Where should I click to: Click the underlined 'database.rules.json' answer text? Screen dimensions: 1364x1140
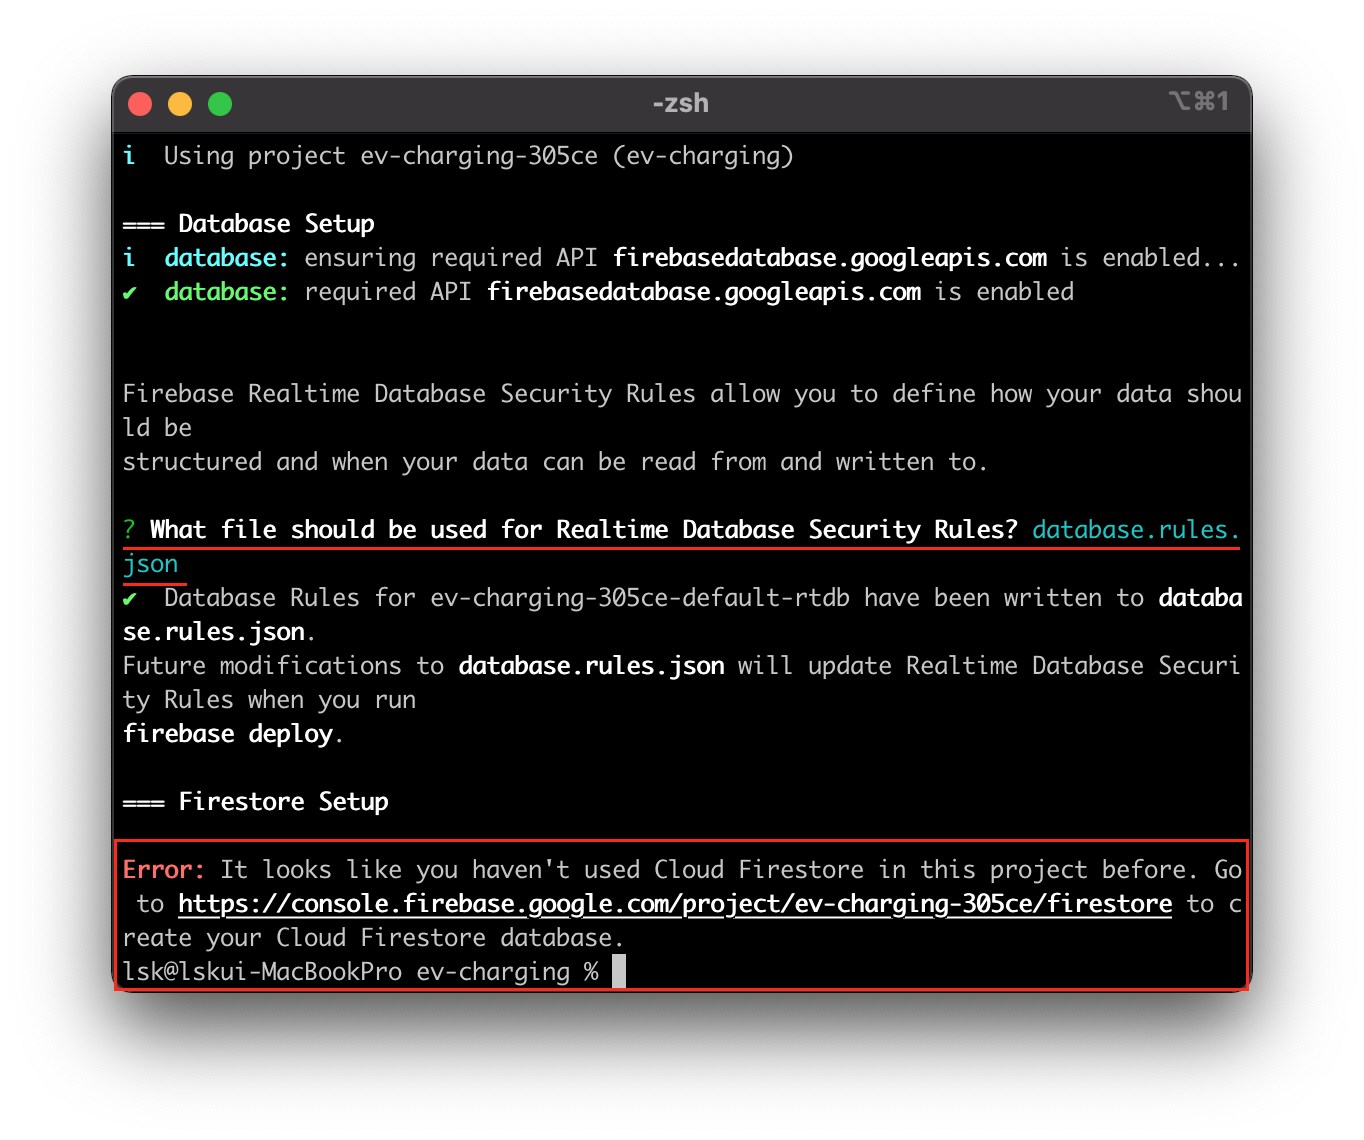[x=1135, y=529]
